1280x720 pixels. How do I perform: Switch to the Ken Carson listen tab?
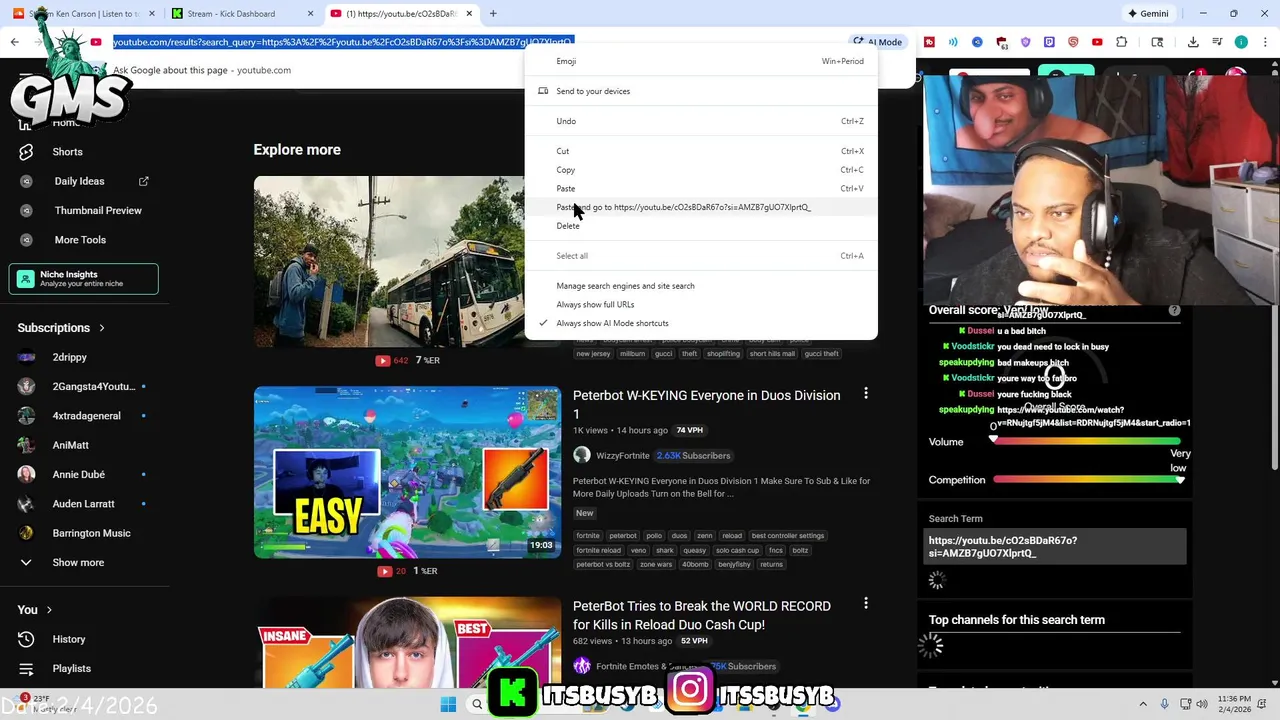point(84,14)
